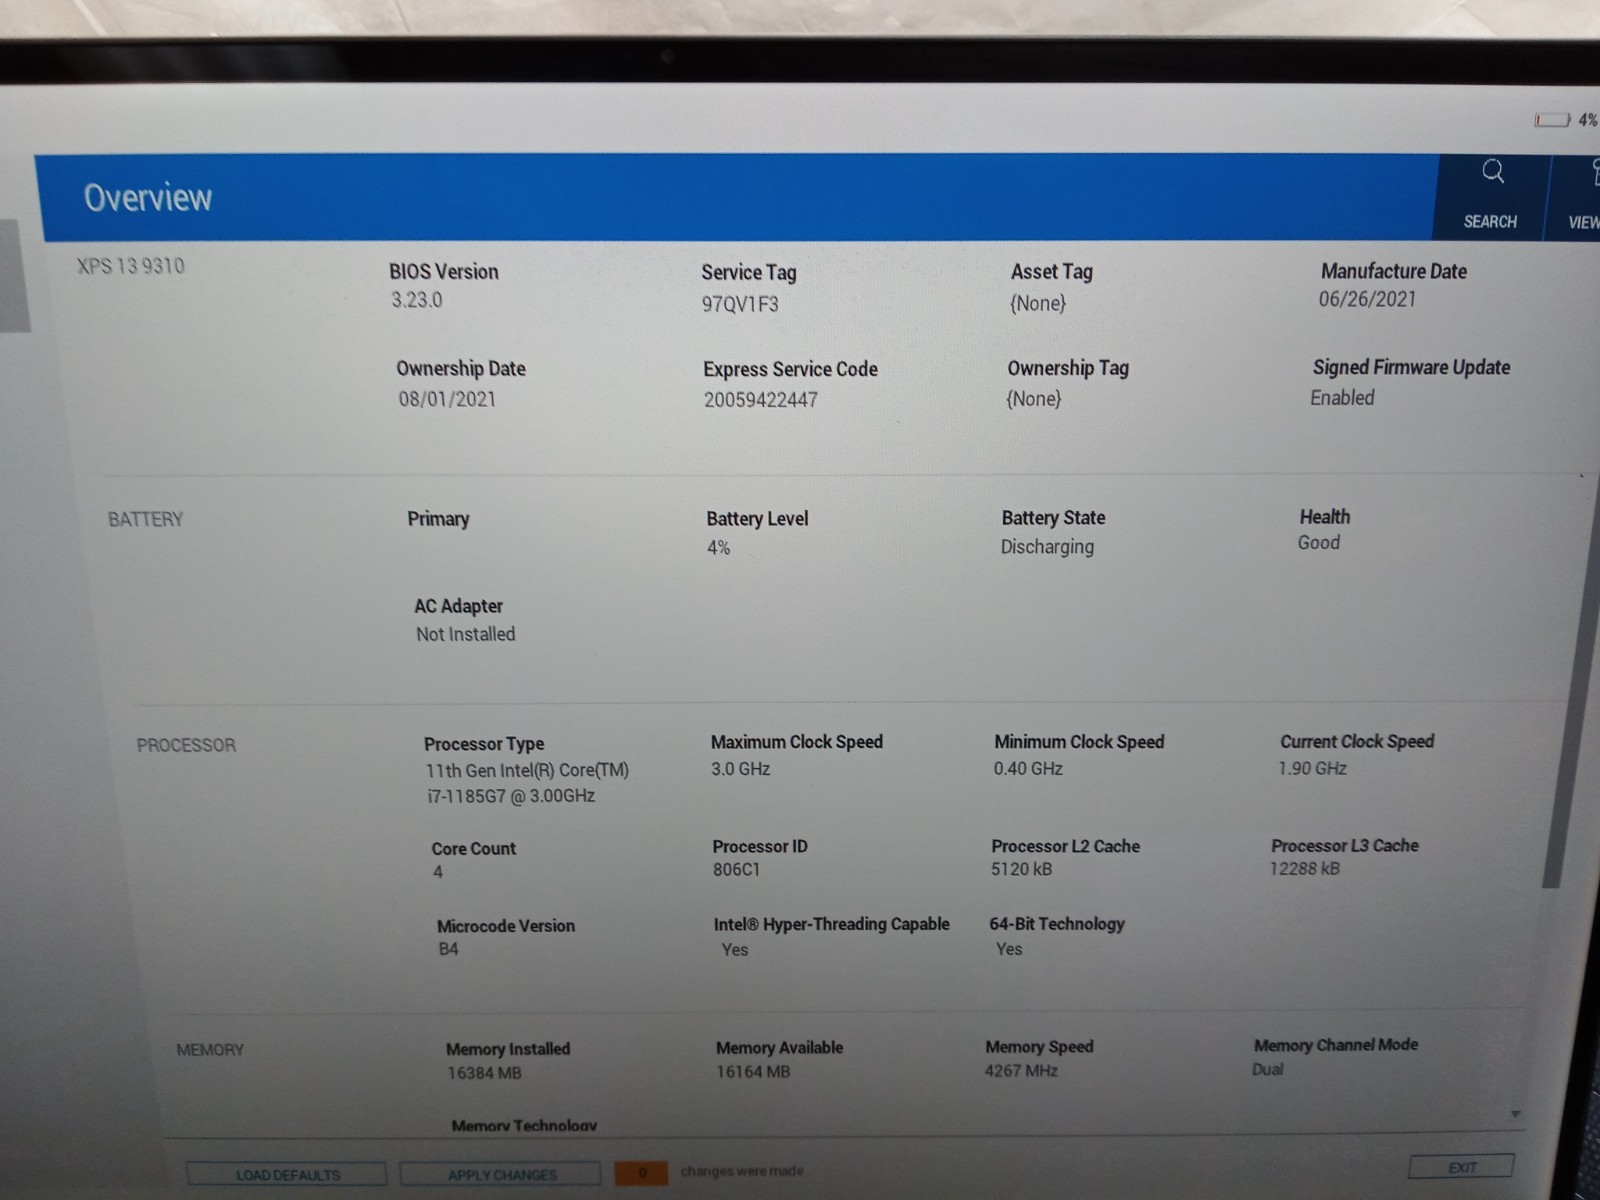This screenshot has height=1200, width=1600.
Task: Select Memory Channel Mode Dual value
Action: coord(1267,1070)
